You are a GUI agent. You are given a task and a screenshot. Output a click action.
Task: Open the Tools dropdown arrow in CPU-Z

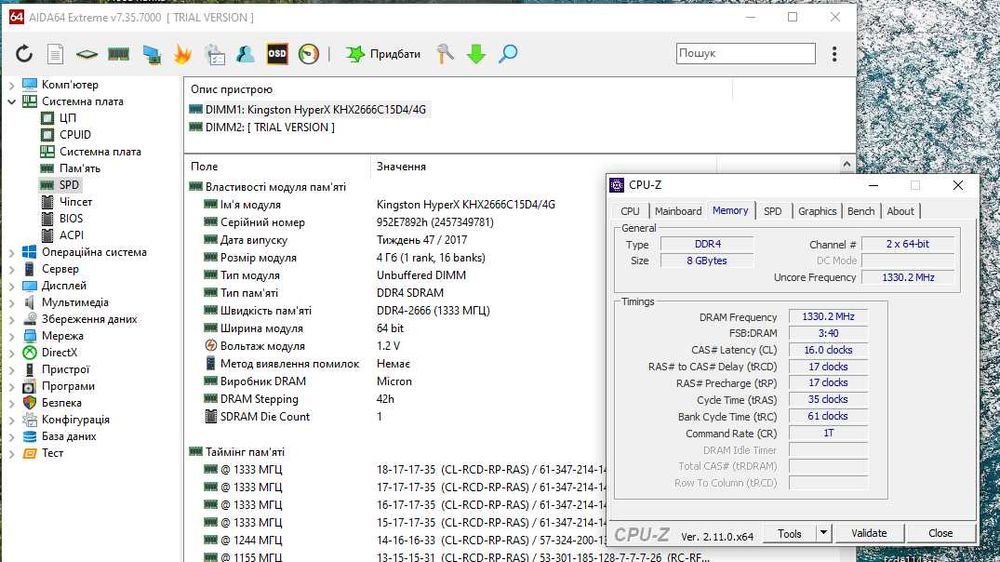pos(824,533)
